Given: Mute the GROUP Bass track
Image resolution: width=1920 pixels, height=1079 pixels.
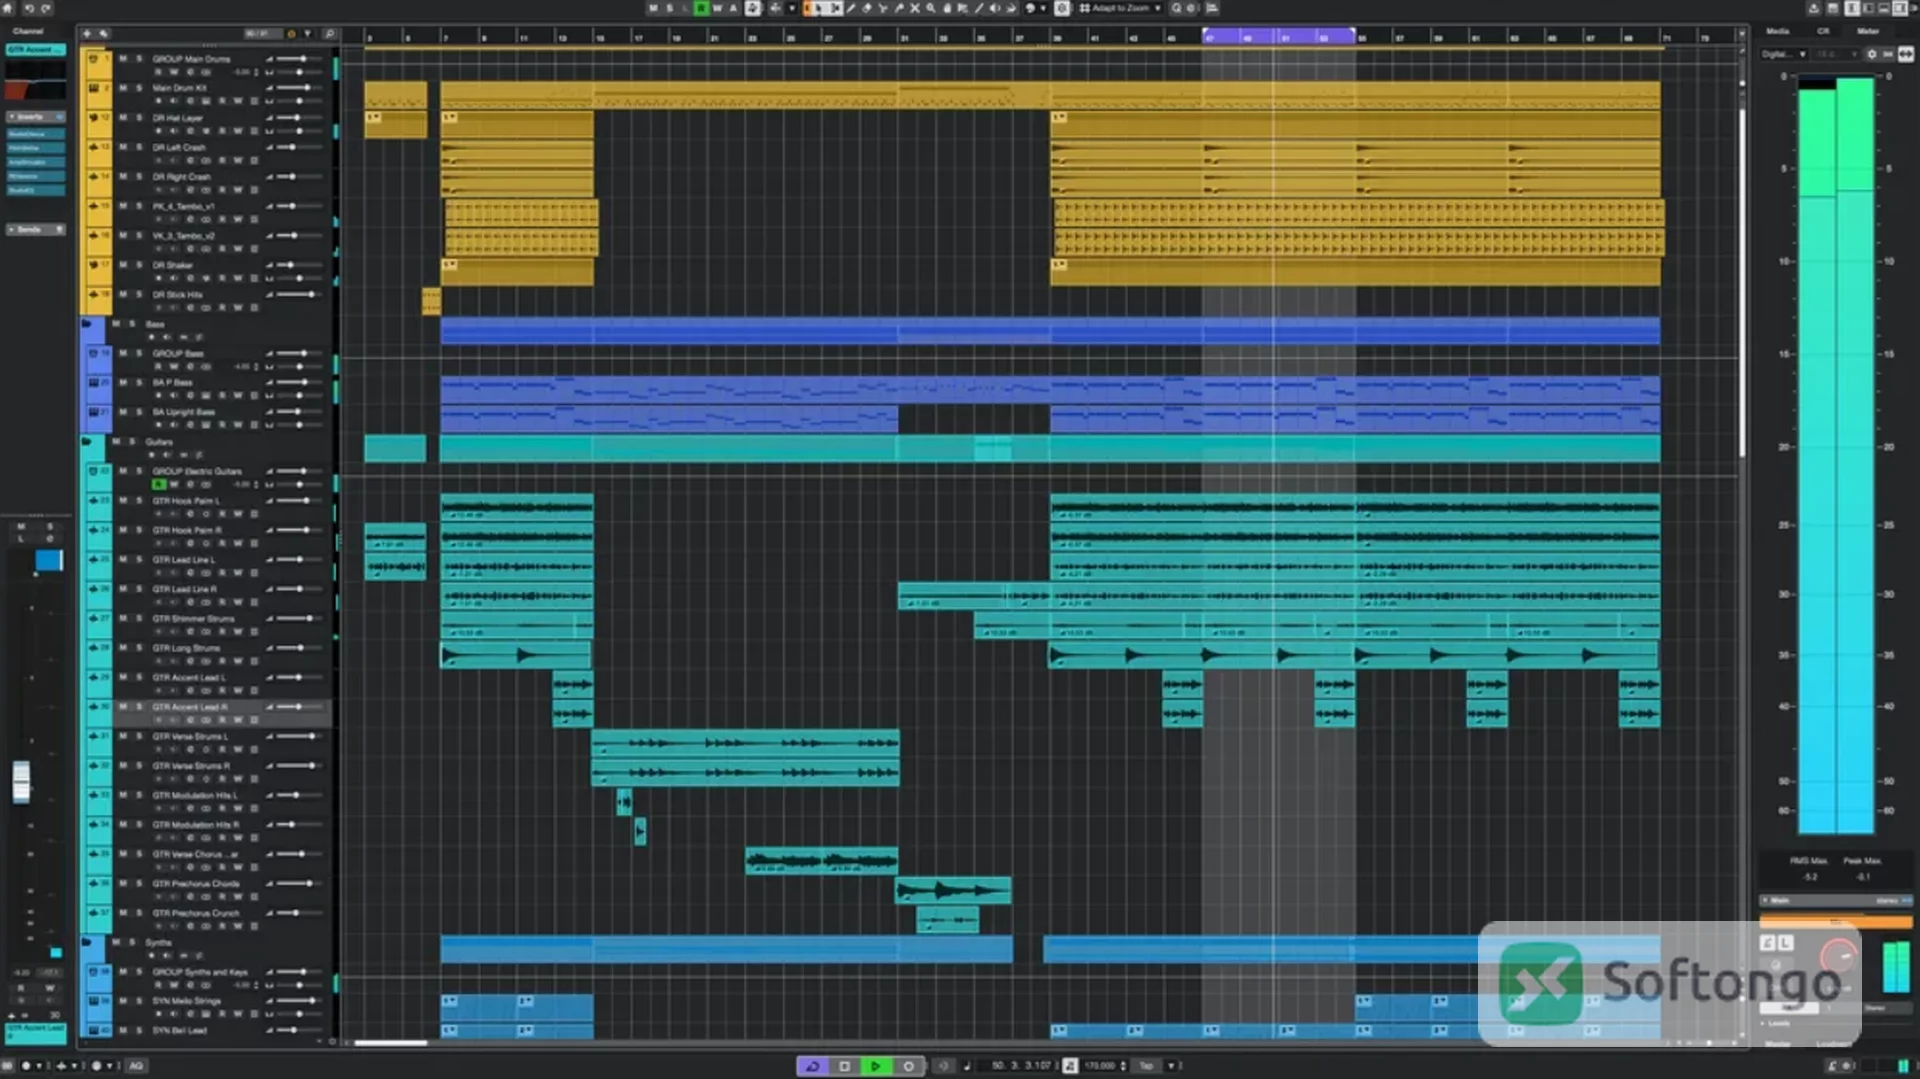Looking at the screenshot, I should (123, 353).
